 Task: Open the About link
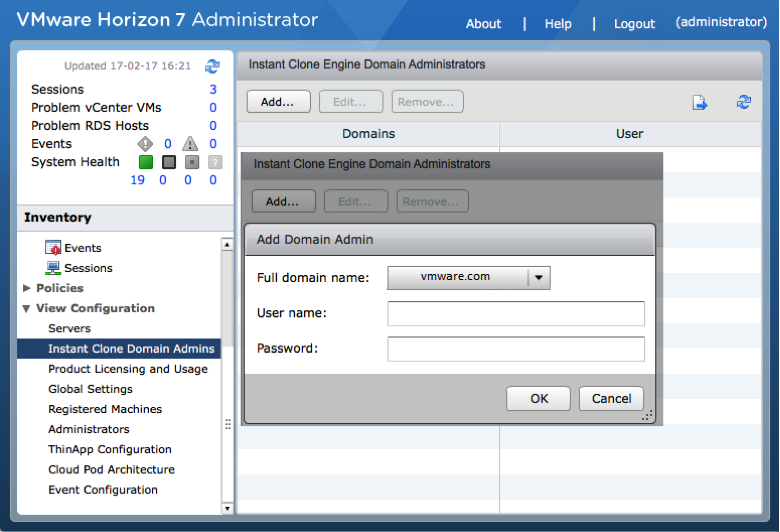point(484,23)
